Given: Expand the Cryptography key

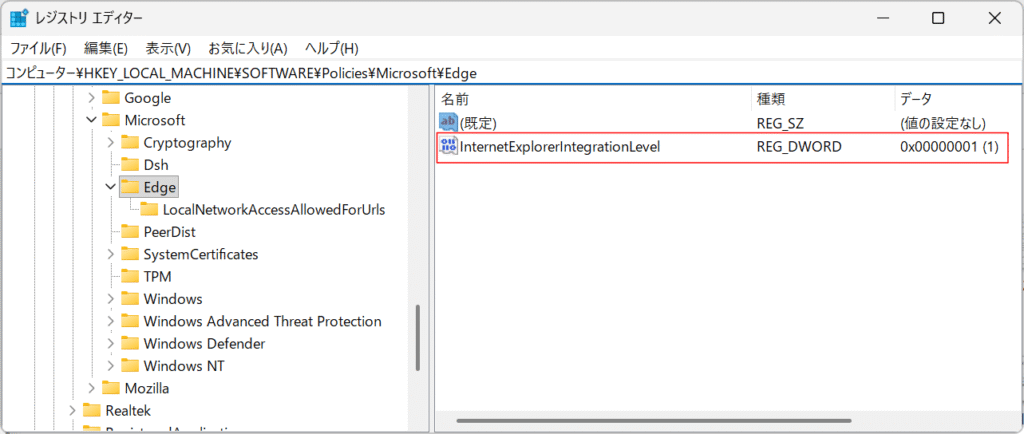Looking at the screenshot, I should 110,143.
